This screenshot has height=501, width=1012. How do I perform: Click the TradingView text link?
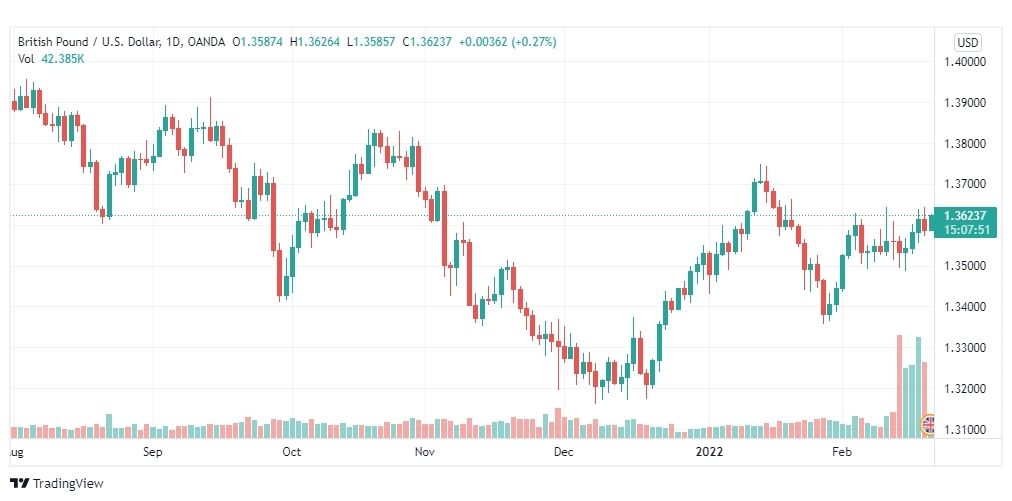(68, 483)
